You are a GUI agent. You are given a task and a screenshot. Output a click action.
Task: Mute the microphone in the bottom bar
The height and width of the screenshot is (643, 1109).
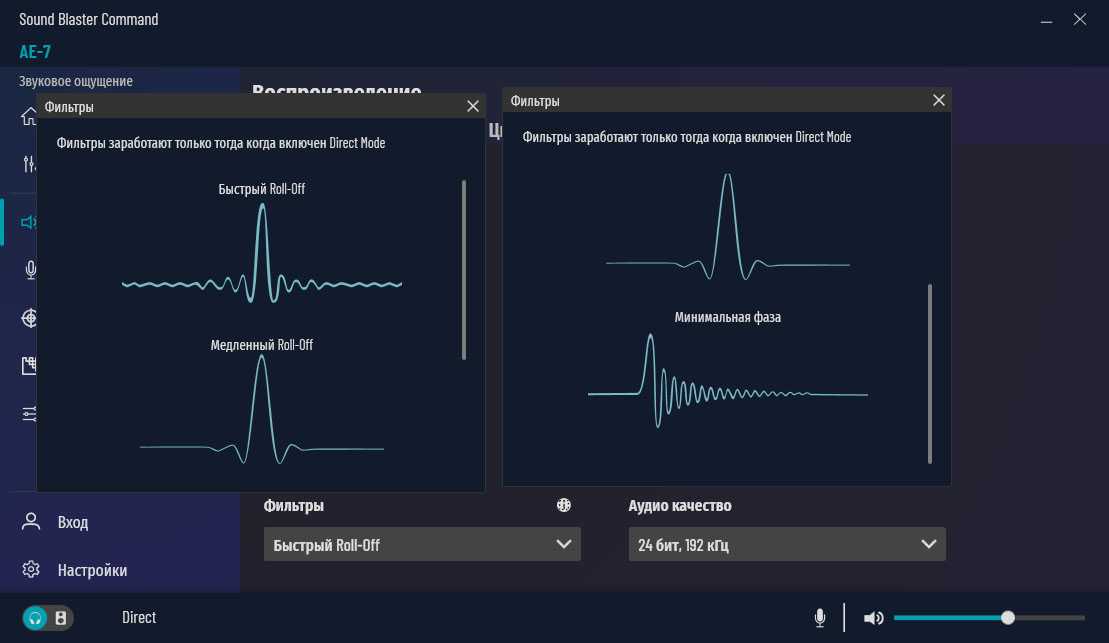click(x=820, y=618)
